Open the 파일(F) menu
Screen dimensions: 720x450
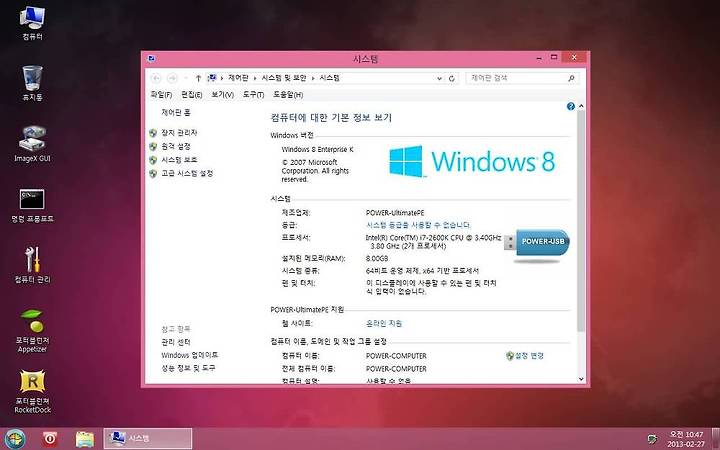(x=161, y=95)
